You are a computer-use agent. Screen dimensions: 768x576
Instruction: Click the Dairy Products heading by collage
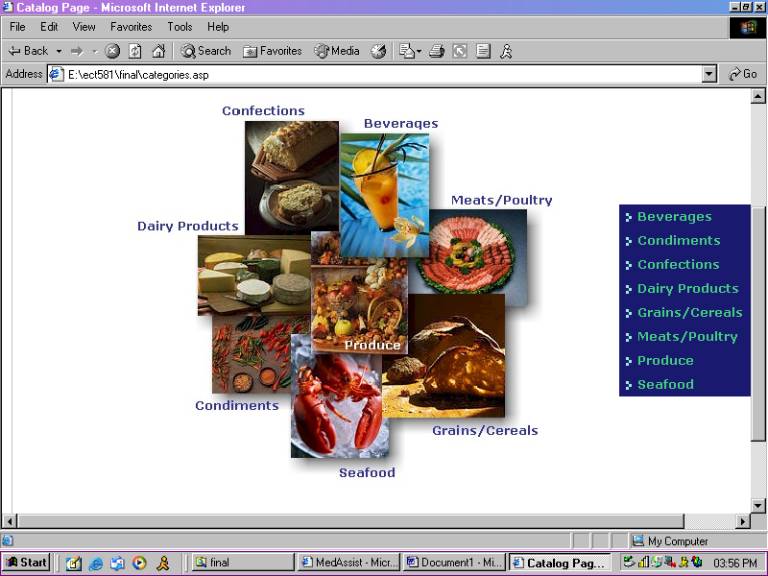pyautogui.click(x=188, y=226)
